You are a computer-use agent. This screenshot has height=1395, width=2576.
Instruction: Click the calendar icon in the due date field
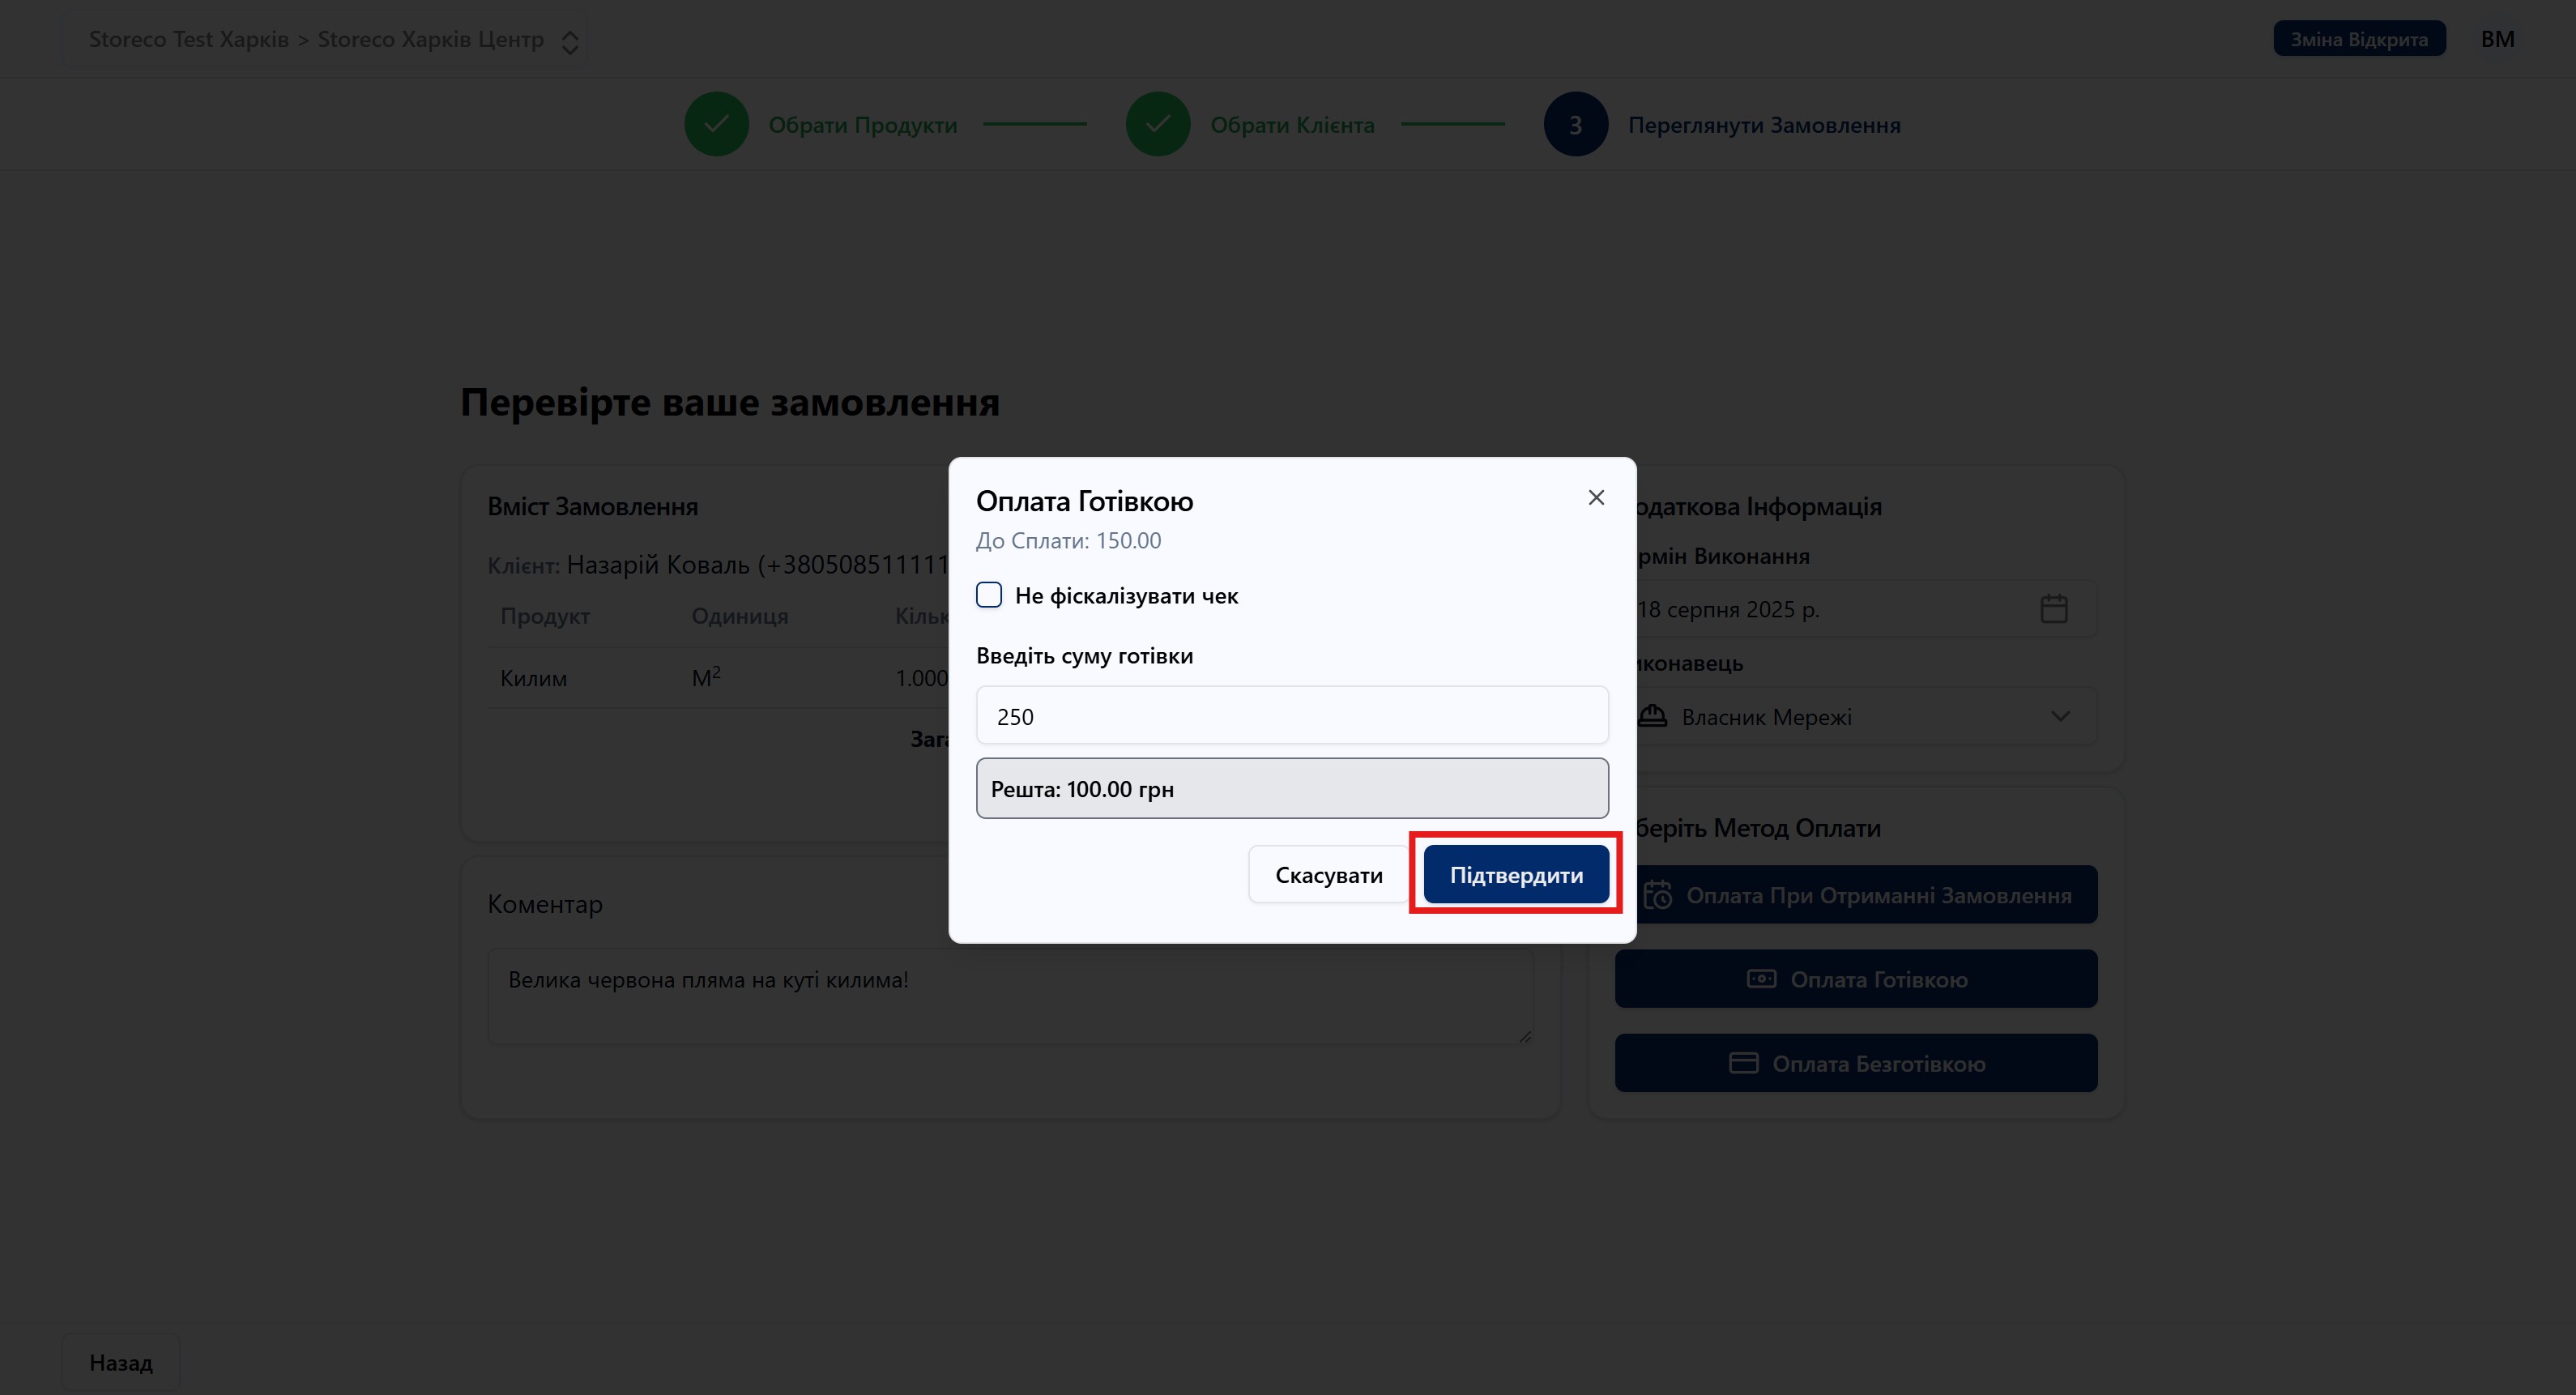coord(2053,608)
